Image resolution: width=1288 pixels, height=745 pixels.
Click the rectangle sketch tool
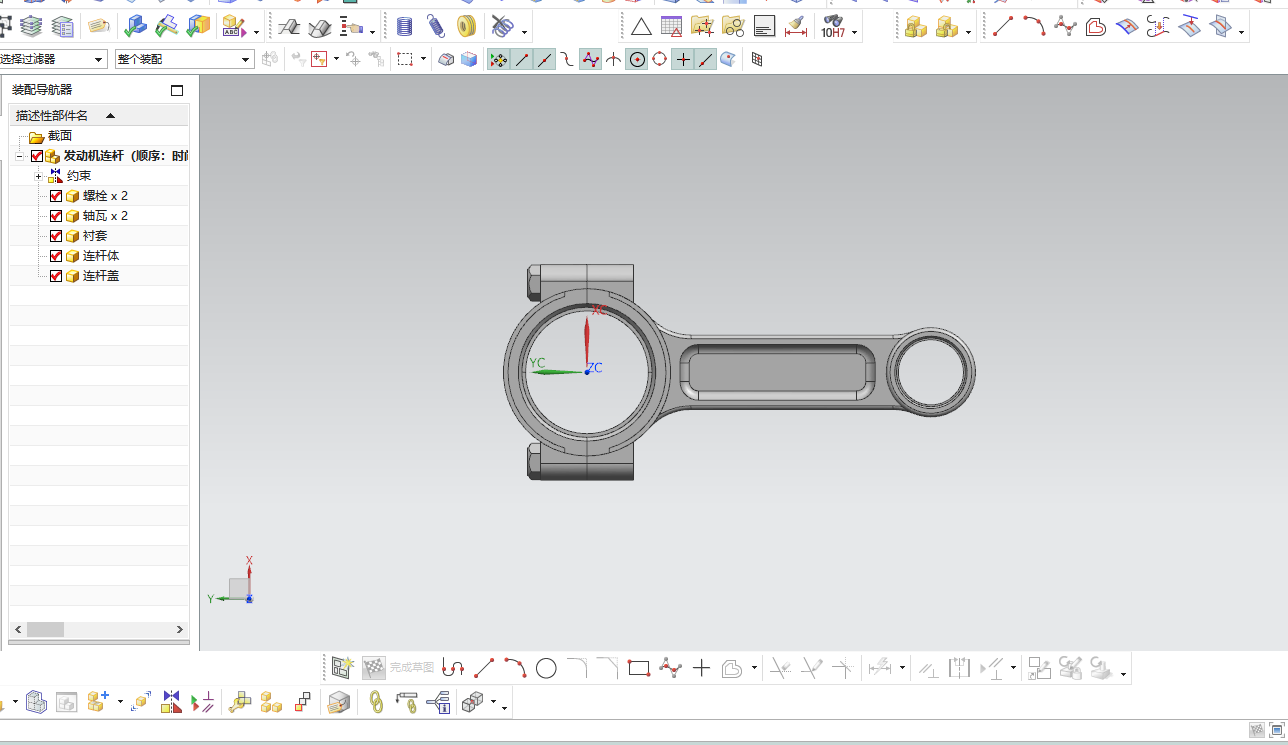639,668
